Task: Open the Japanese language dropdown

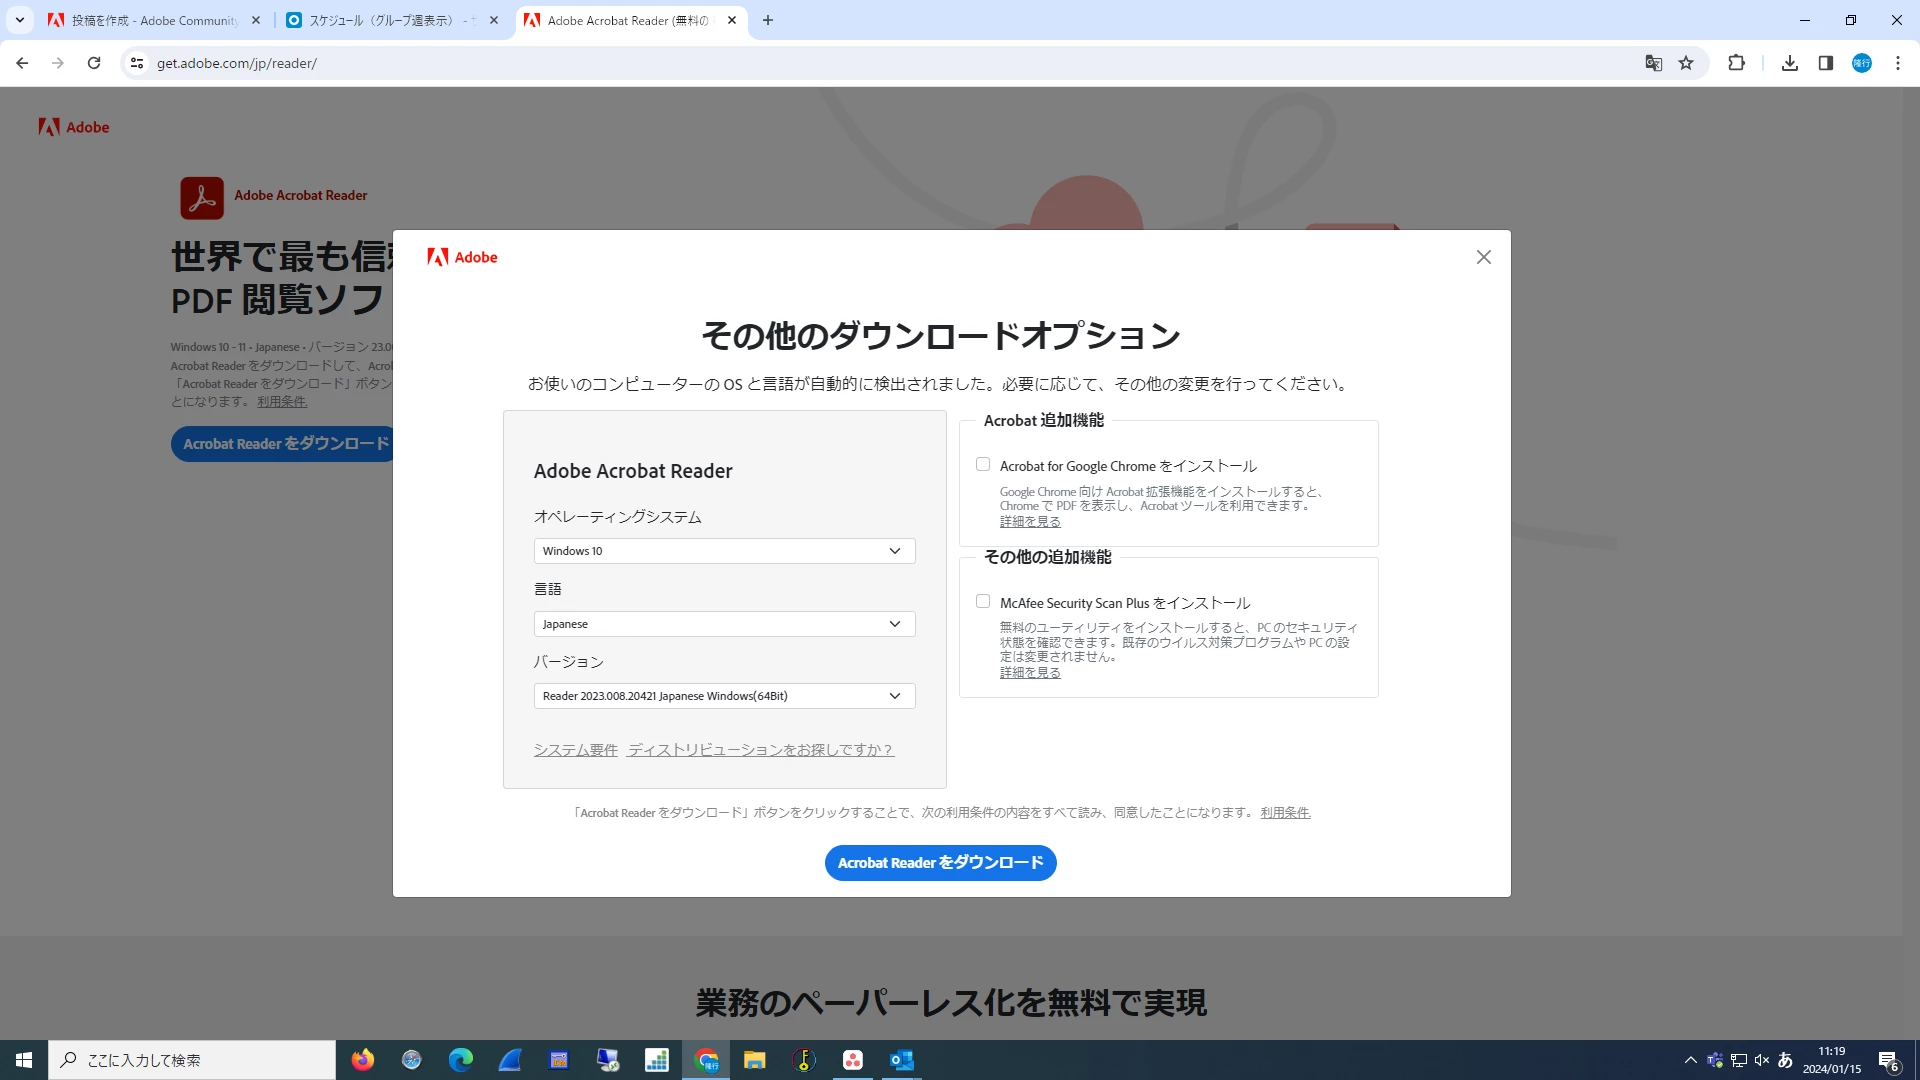Action: (724, 624)
